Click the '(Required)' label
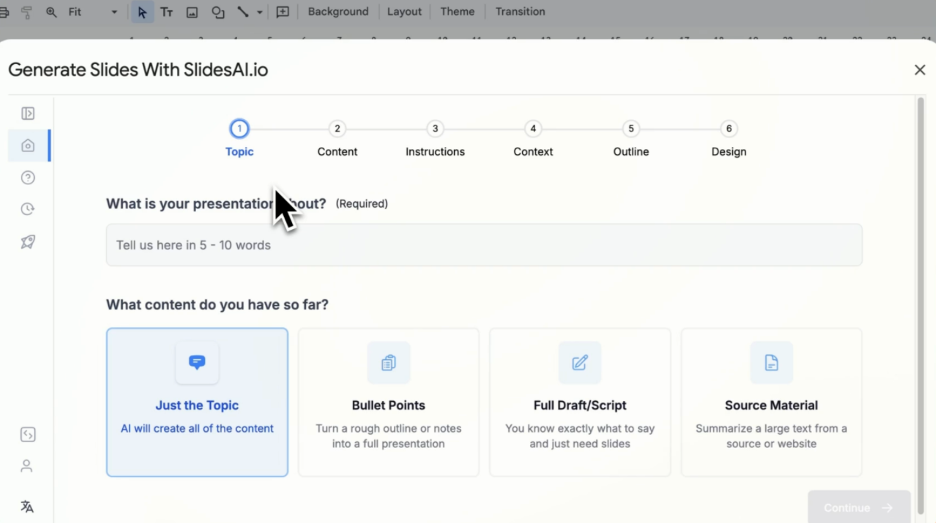The height and width of the screenshot is (524, 936). click(x=362, y=204)
